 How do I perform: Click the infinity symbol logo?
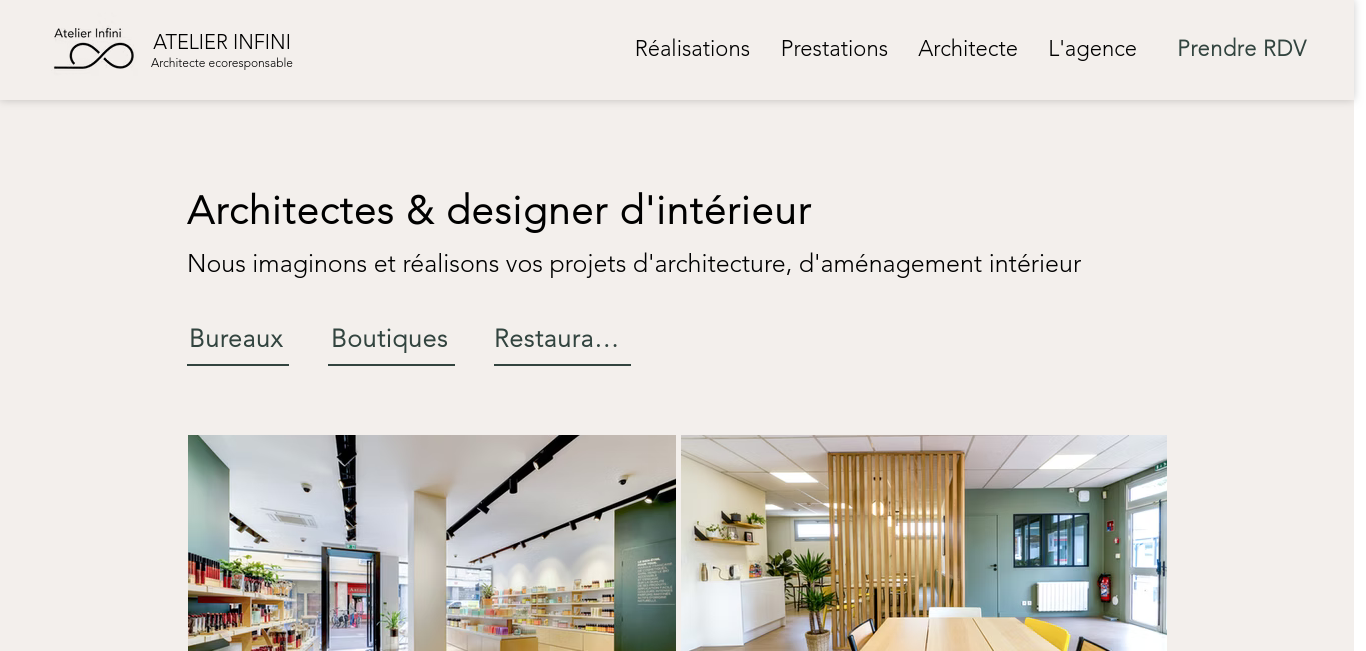pyautogui.click(x=93, y=55)
